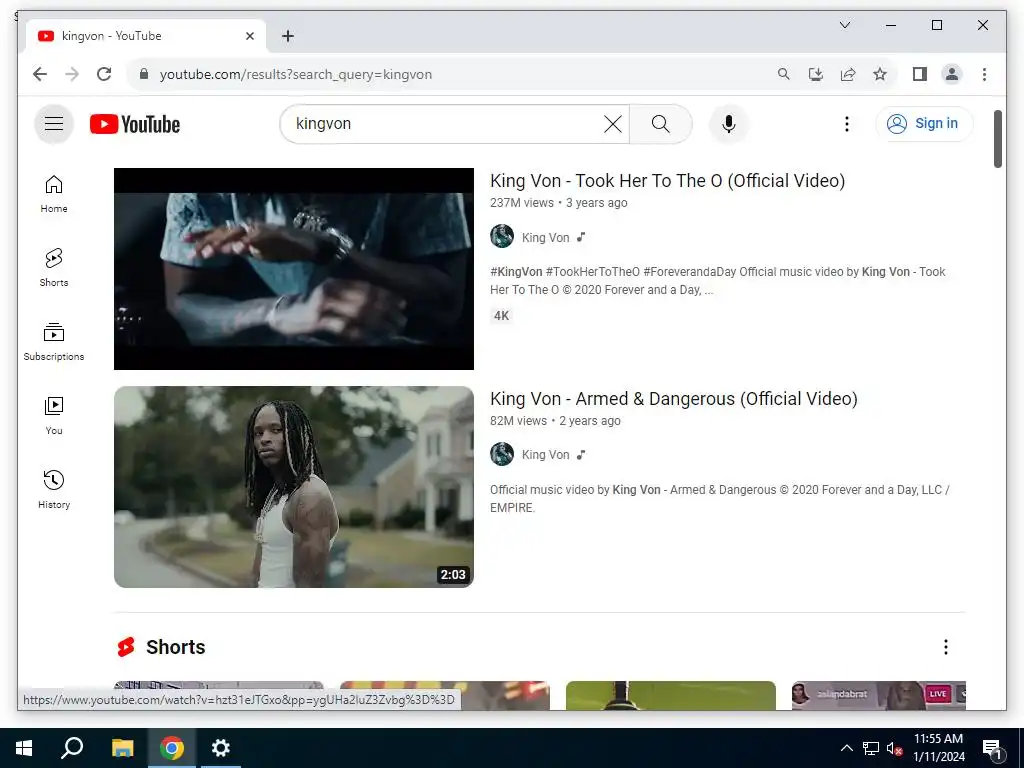The height and width of the screenshot is (768, 1024).
Task: Click the YouTube search magnifier button
Action: click(660, 124)
